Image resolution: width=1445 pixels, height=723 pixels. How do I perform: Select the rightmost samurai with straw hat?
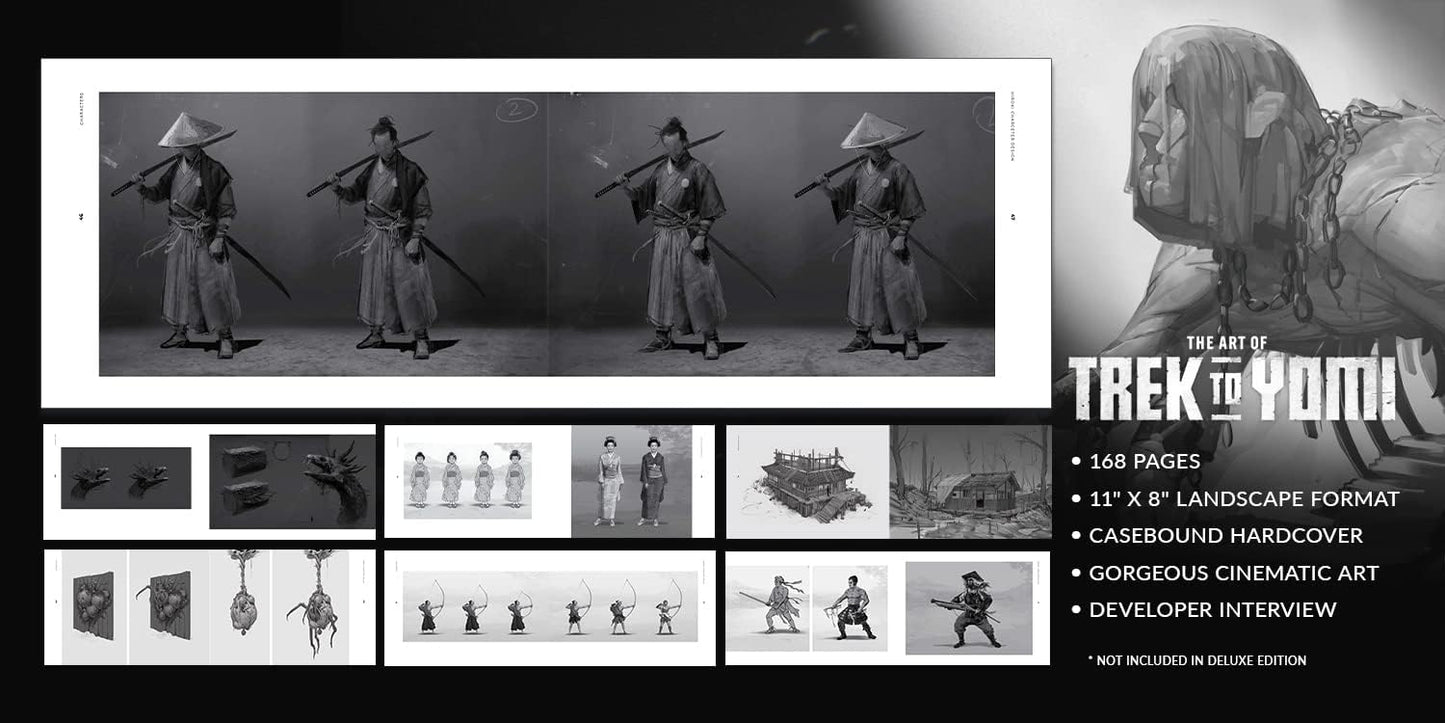point(880,230)
